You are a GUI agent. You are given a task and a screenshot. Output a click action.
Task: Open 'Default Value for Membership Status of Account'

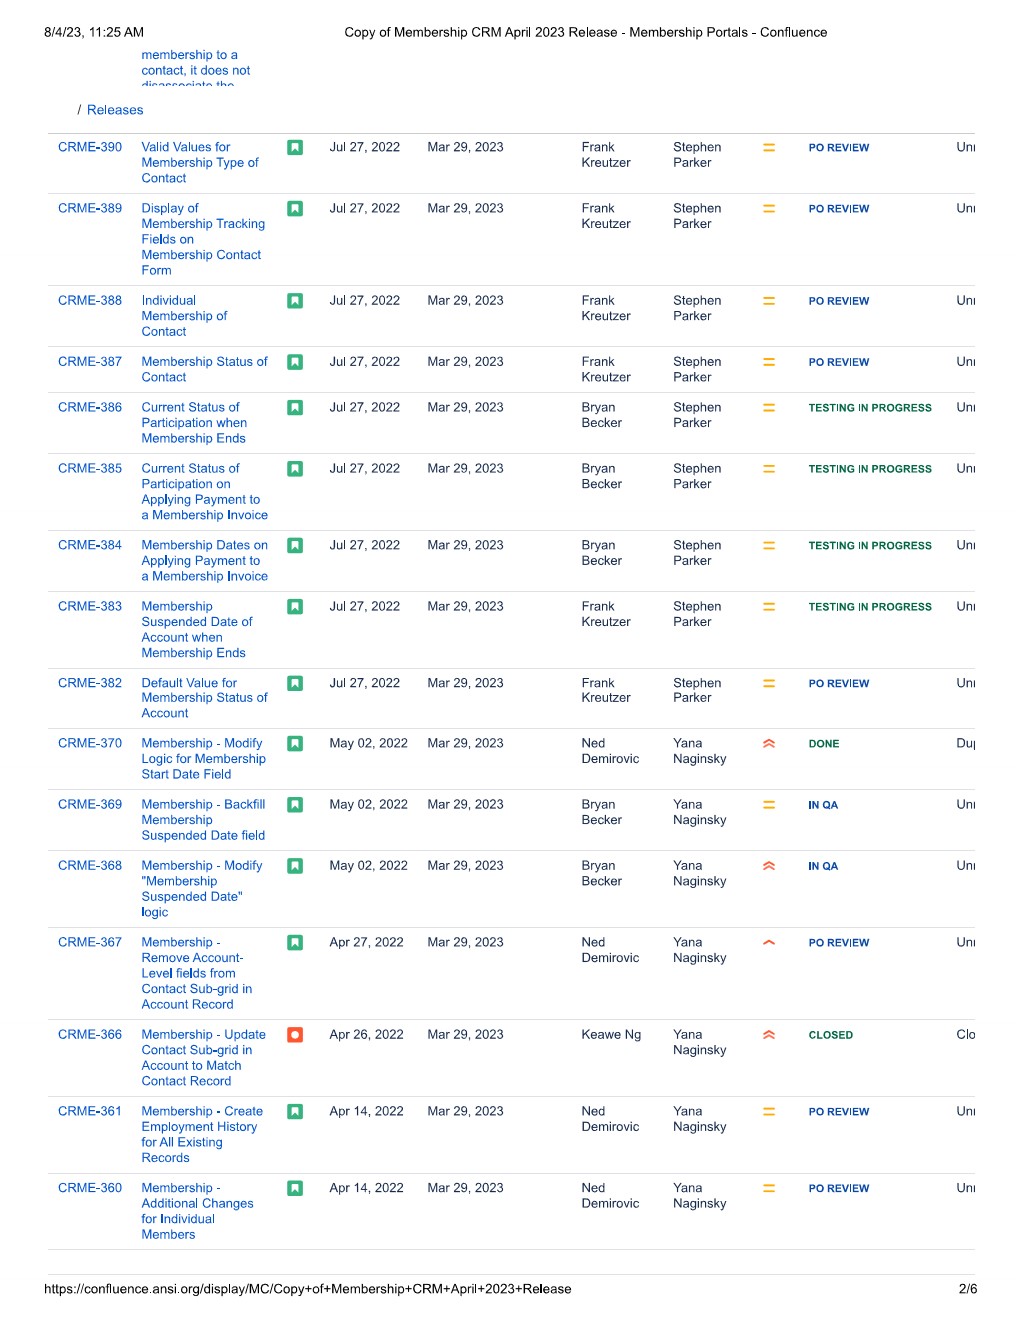(x=204, y=698)
